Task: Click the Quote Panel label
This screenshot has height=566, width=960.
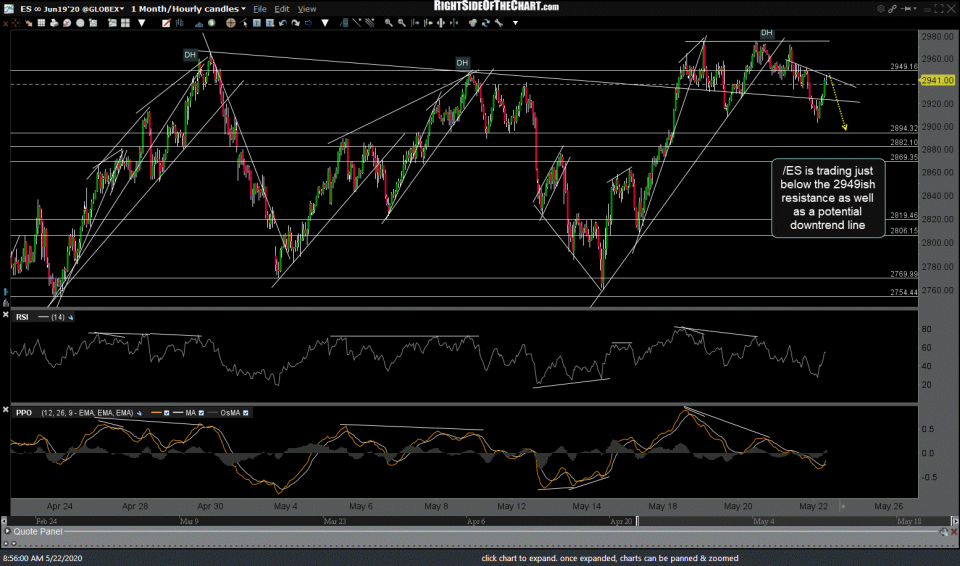Action: [x=38, y=532]
